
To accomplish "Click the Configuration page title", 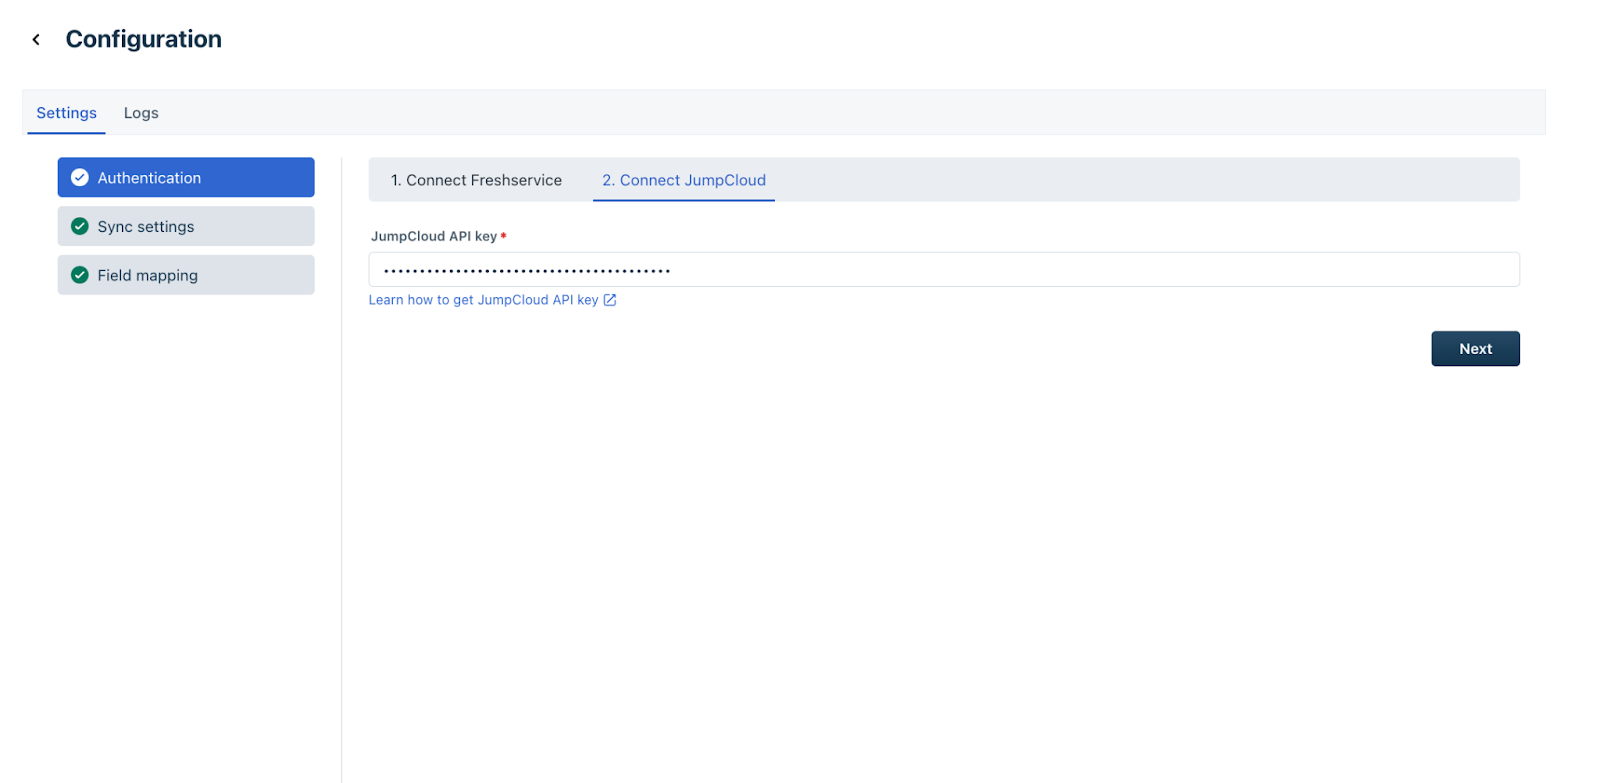I will click(144, 39).
